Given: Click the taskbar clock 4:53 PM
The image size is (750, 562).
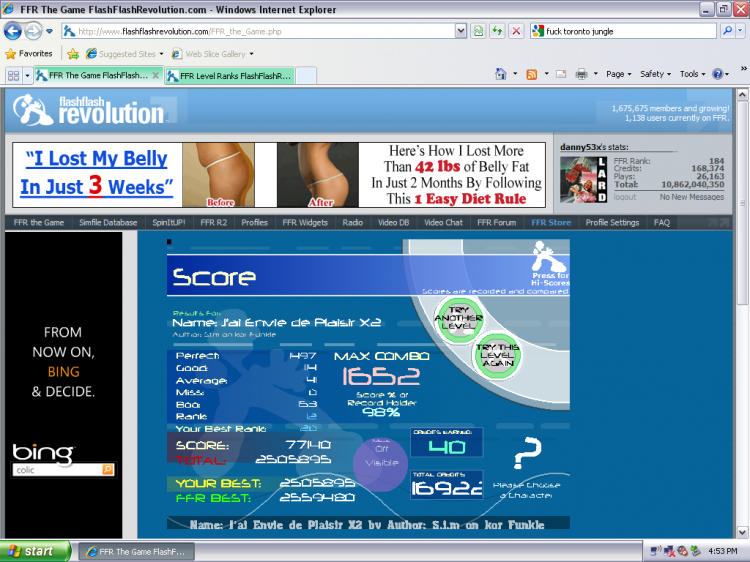Looking at the screenshot, I should click(722, 551).
